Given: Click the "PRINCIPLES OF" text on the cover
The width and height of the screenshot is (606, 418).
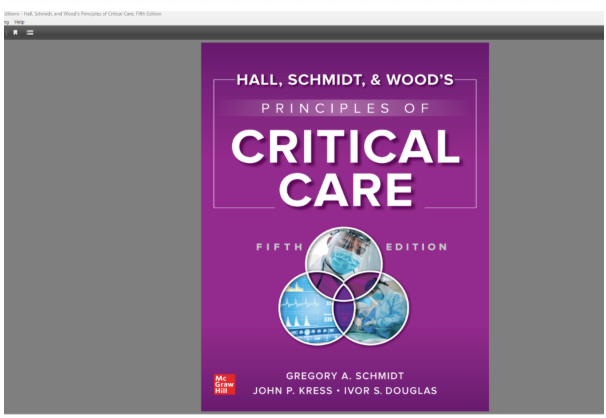Looking at the screenshot, I should 346,108.
